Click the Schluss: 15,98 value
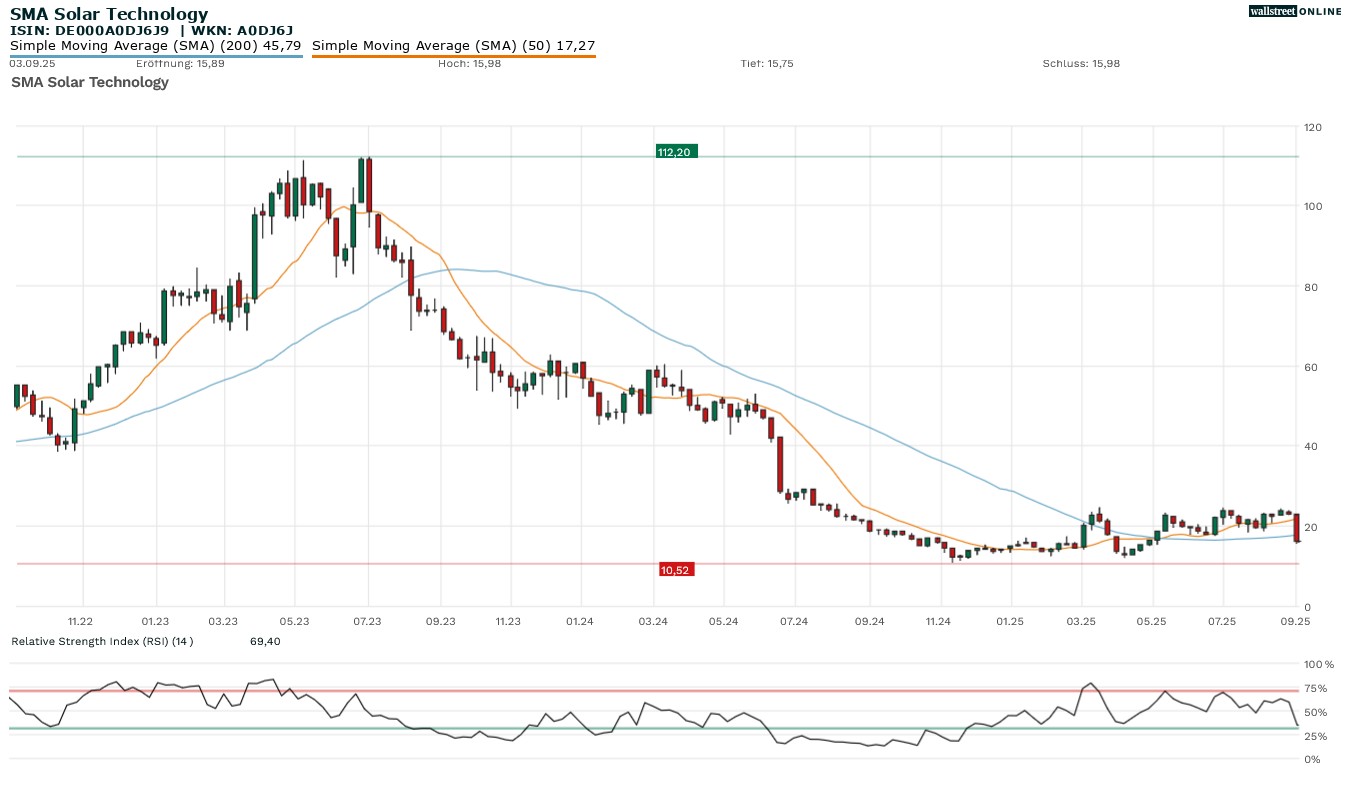The width and height of the screenshot is (1349, 786). [x=1081, y=64]
